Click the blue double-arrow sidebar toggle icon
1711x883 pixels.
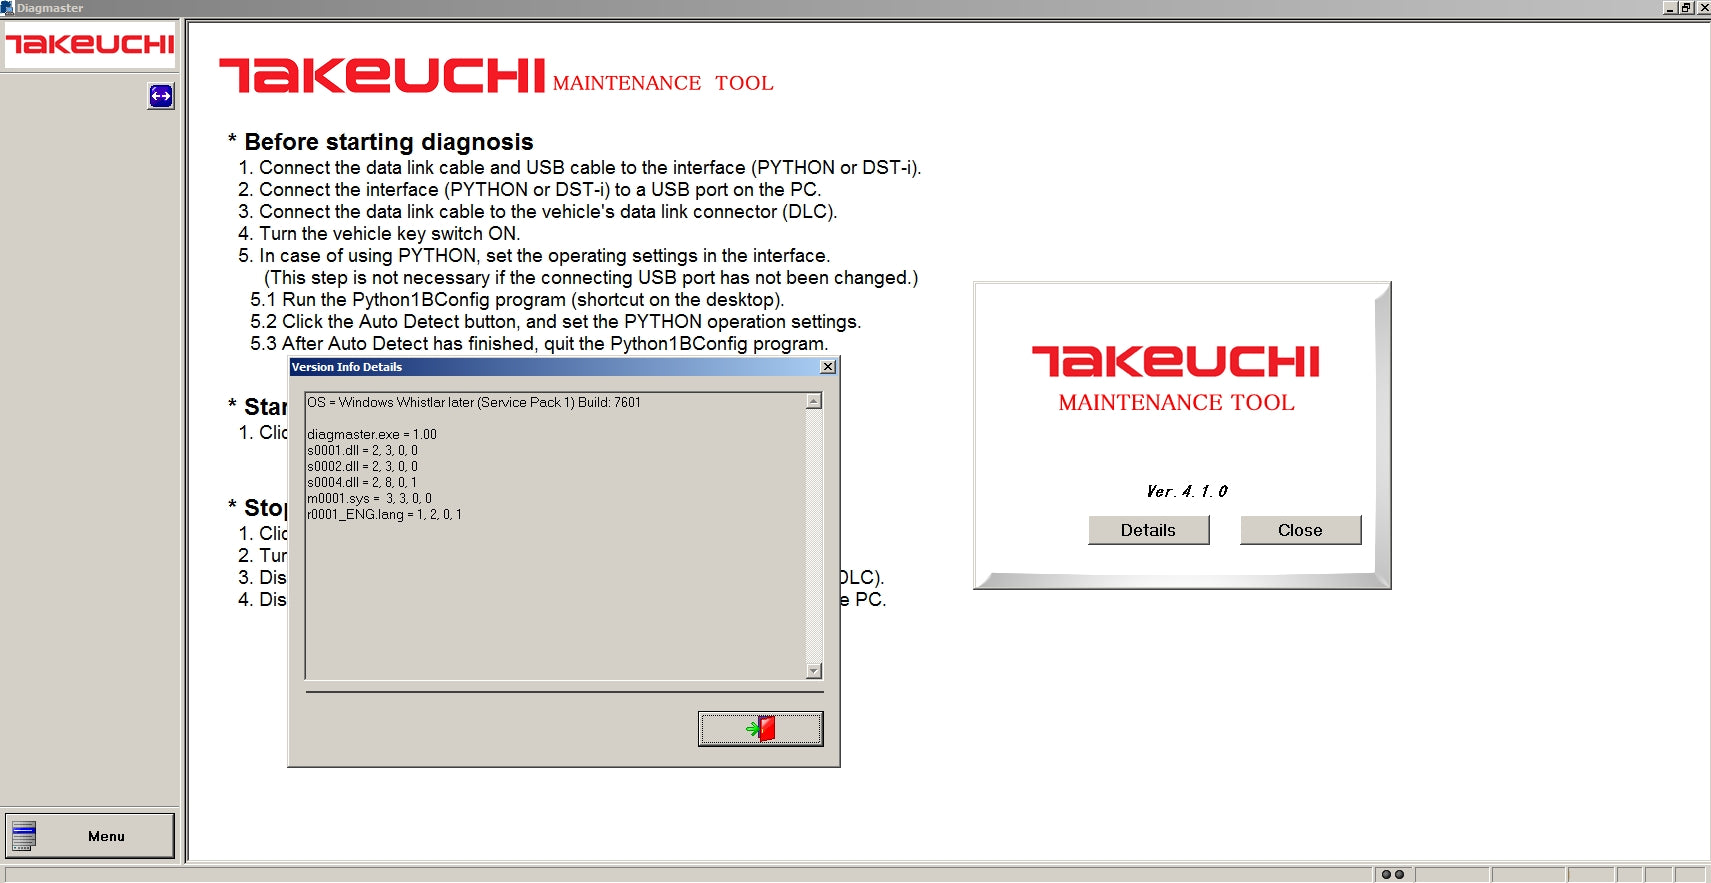(x=160, y=96)
